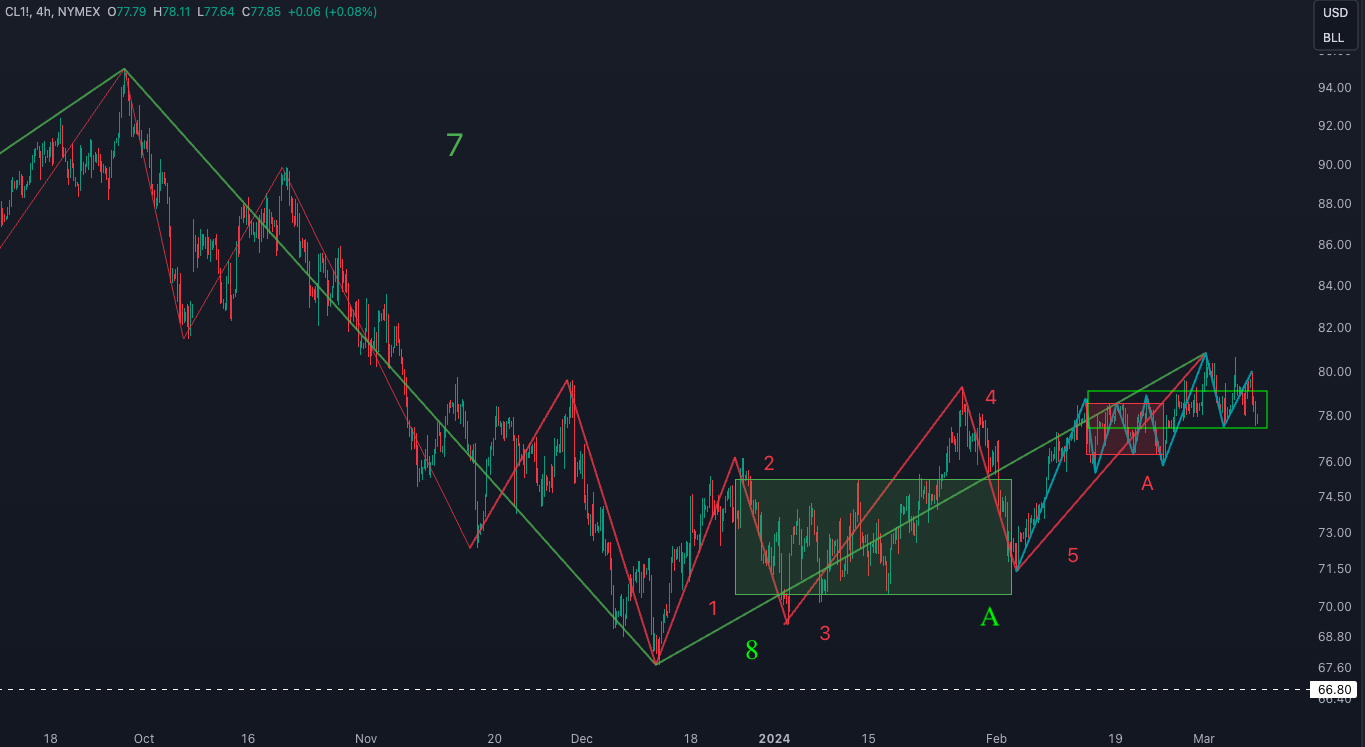Select the red wave label 1
Image resolution: width=1365 pixels, height=747 pixels.
click(x=713, y=608)
